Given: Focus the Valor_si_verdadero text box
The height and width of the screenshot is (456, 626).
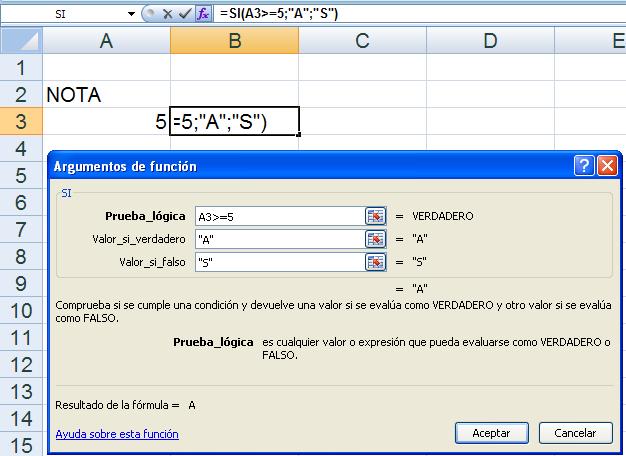Looking at the screenshot, I should [x=278, y=238].
